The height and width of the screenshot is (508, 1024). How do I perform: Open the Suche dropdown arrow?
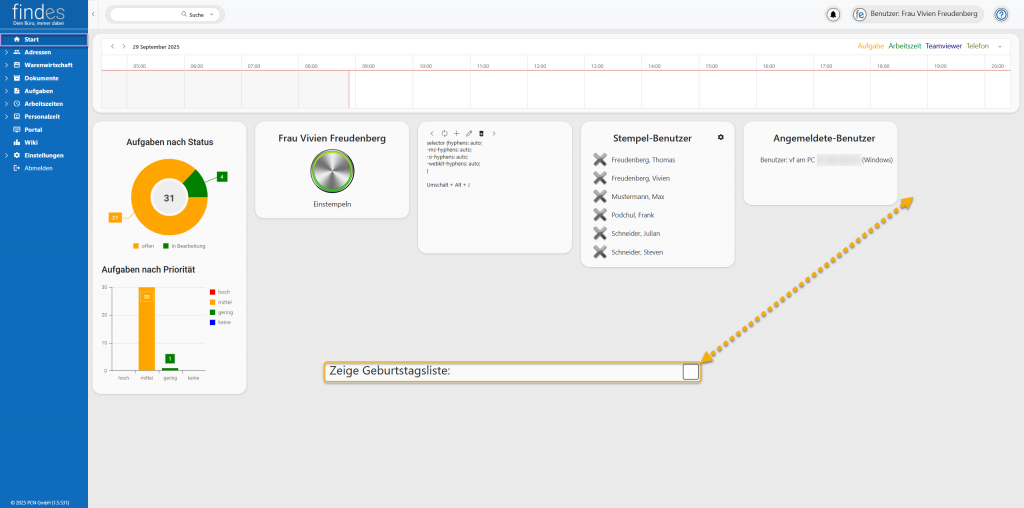[210, 15]
